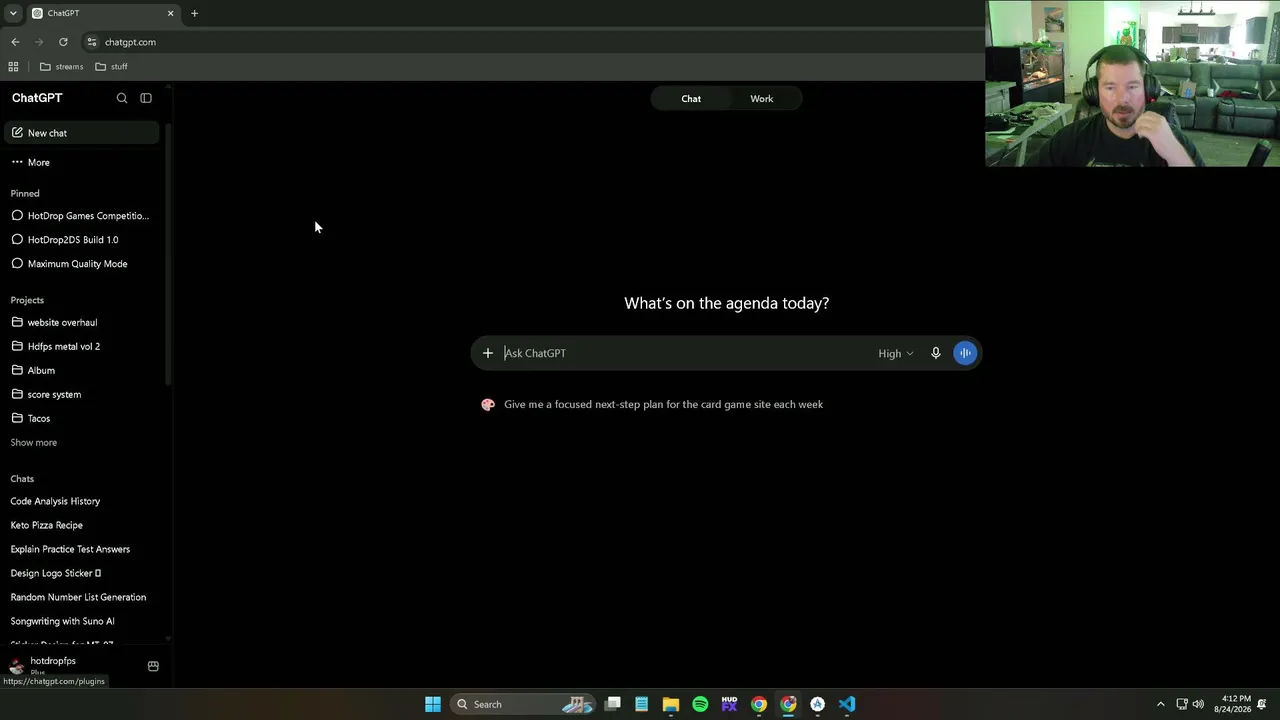
Task: Reload the chatgpt.com page
Action: point(63,42)
